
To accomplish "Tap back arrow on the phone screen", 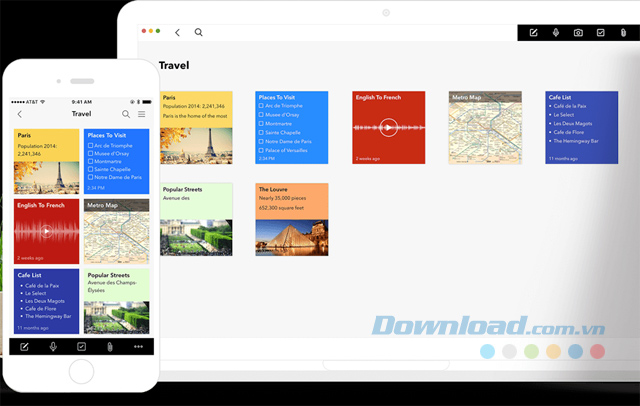I will [x=20, y=114].
